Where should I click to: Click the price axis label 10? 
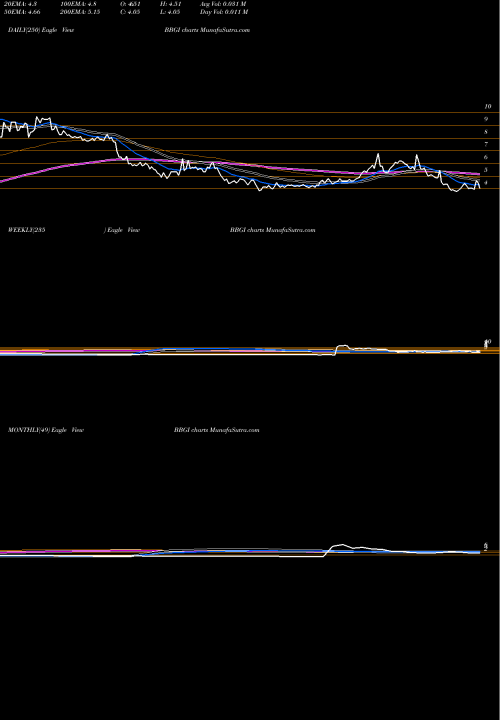click(488, 106)
